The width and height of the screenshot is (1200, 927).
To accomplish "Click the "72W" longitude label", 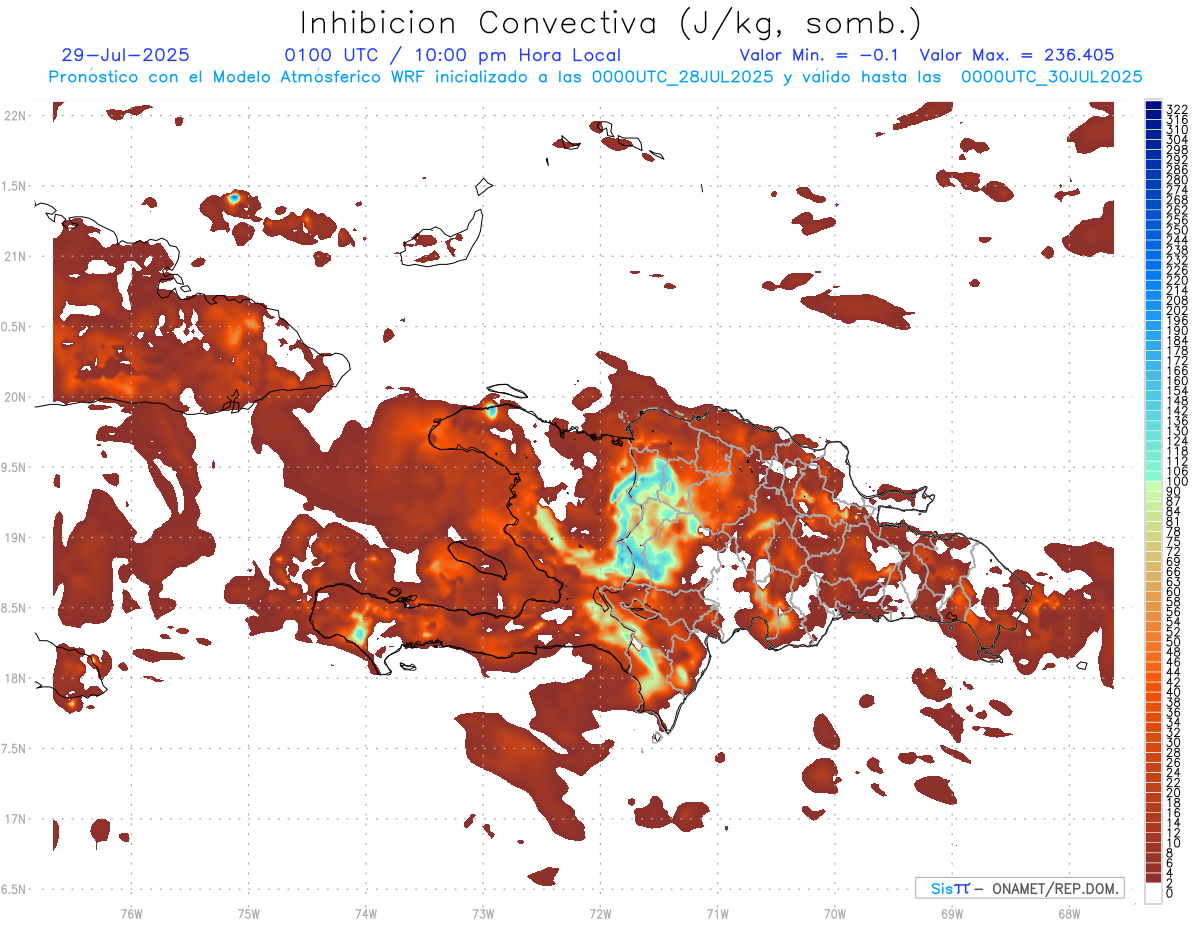I will coord(600,913).
